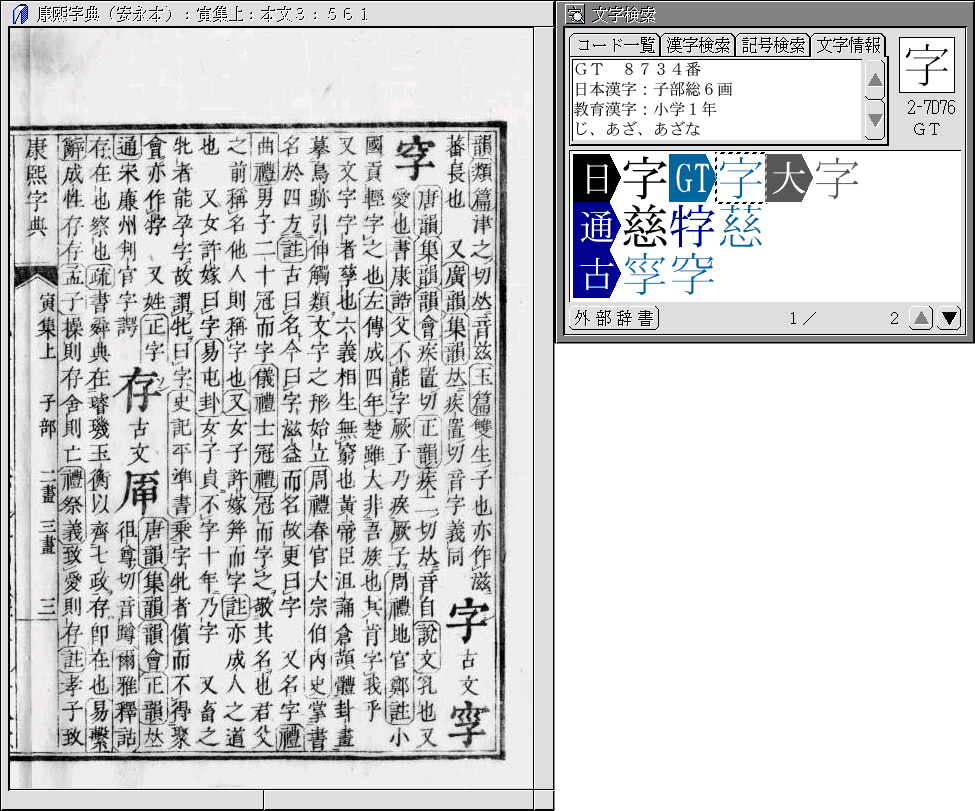Screen dimensions: 975x811
Task: Click the 古 category label
Action: click(x=595, y=274)
